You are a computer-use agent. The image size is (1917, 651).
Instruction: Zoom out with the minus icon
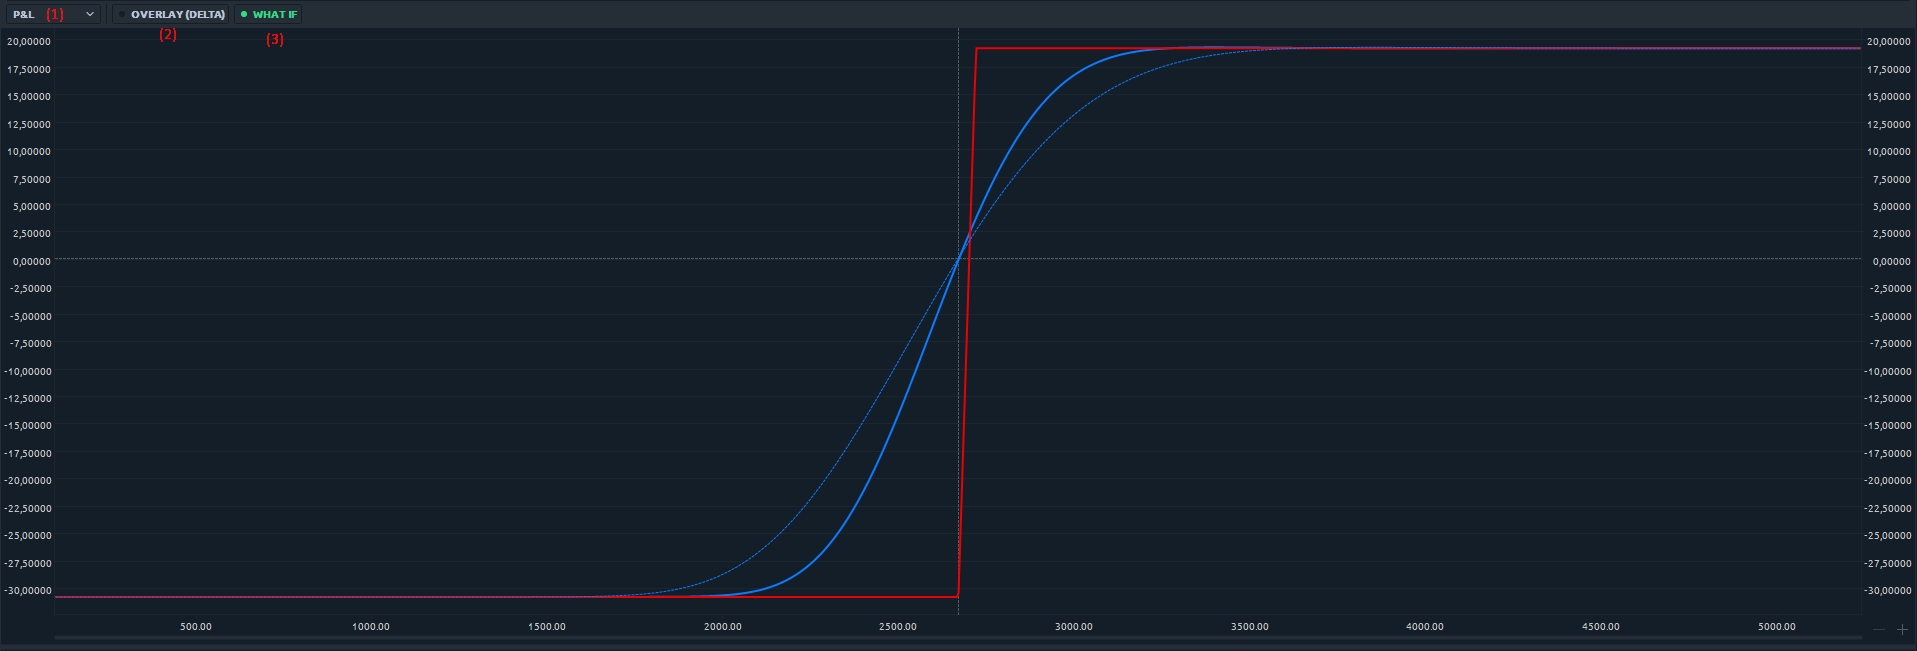(1878, 630)
